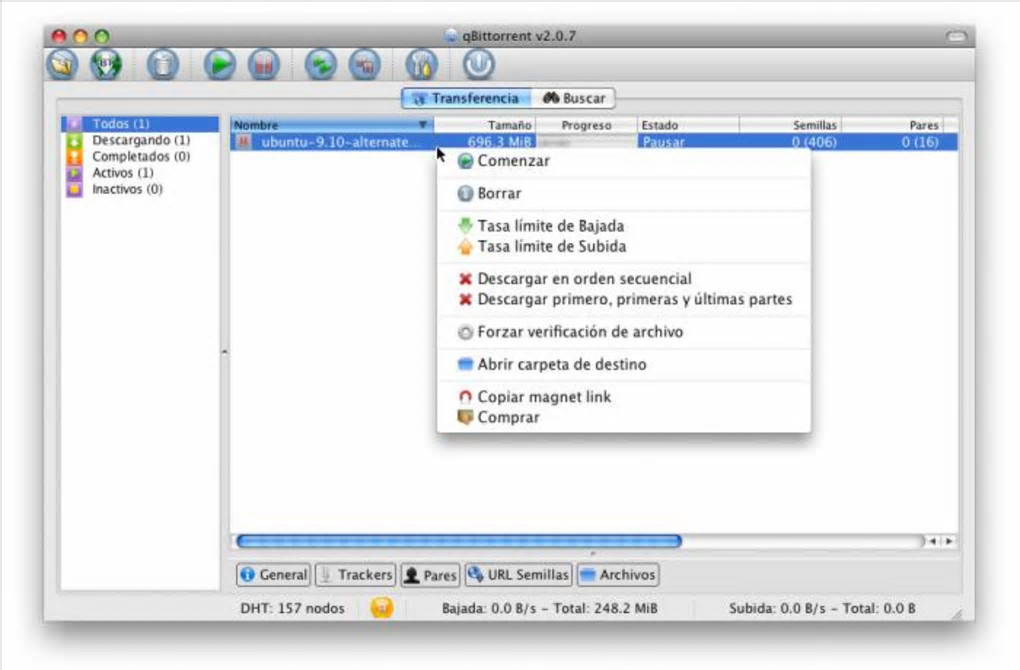The width and height of the screenshot is (1020, 670).
Task: Switch to Buscar tab
Action: pyautogui.click(x=573, y=98)
